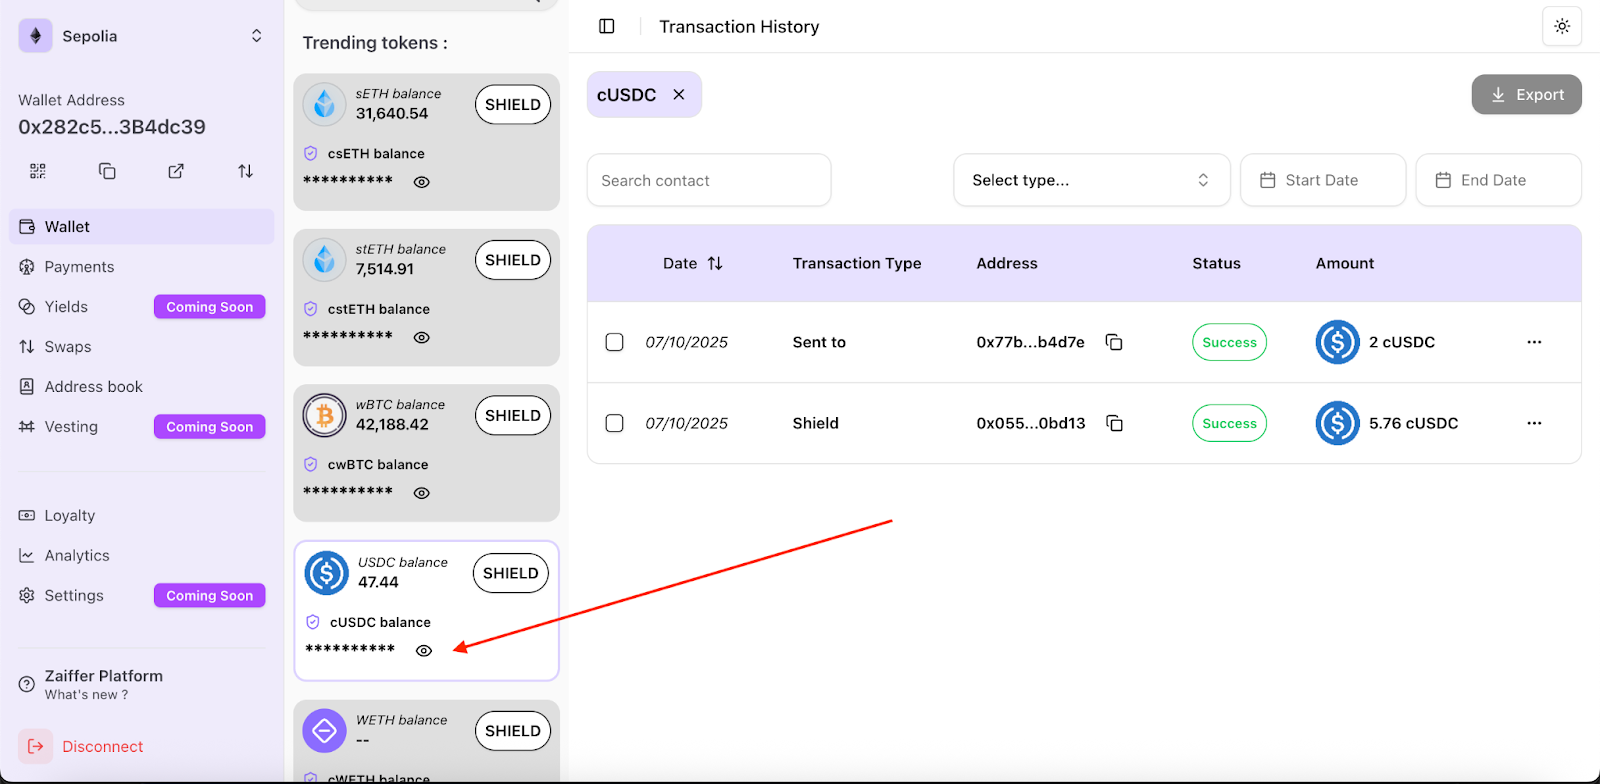The height and width of the screenshot is (784, 1600).
Task: Open the Address book
Action: coord(142,387)
